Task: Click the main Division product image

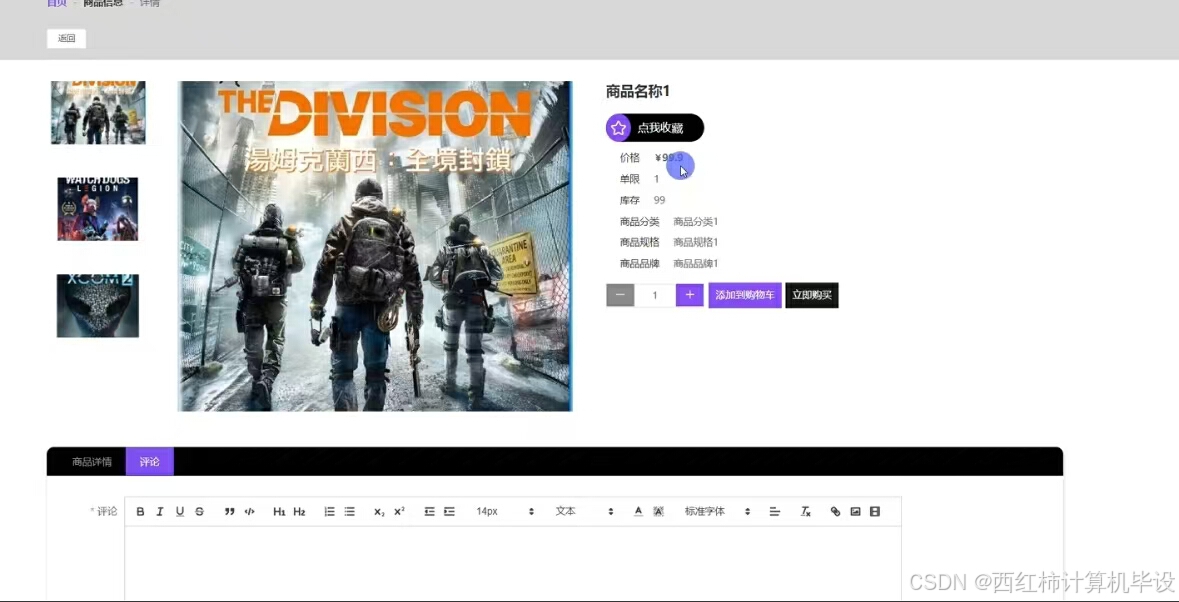Action: click(374, 246)
